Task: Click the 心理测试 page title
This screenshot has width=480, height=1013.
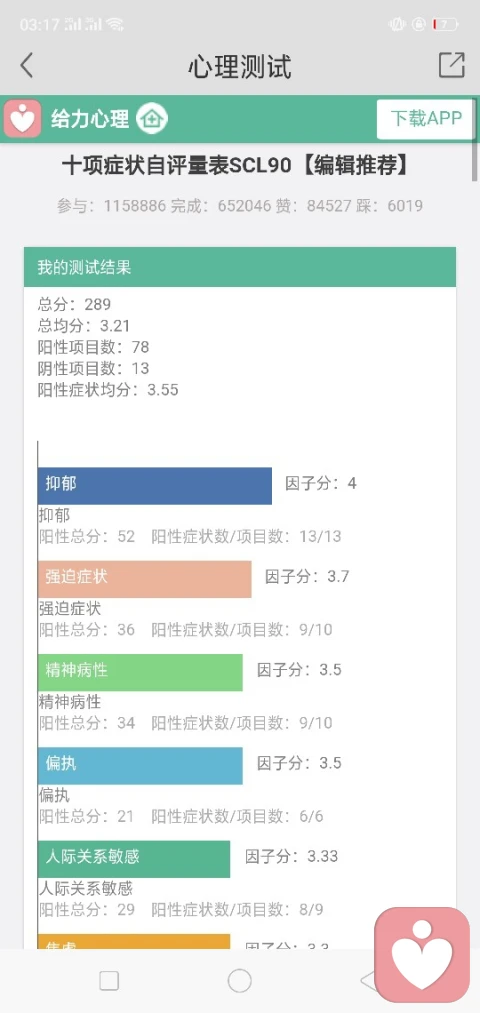Action: pos(240,67)
